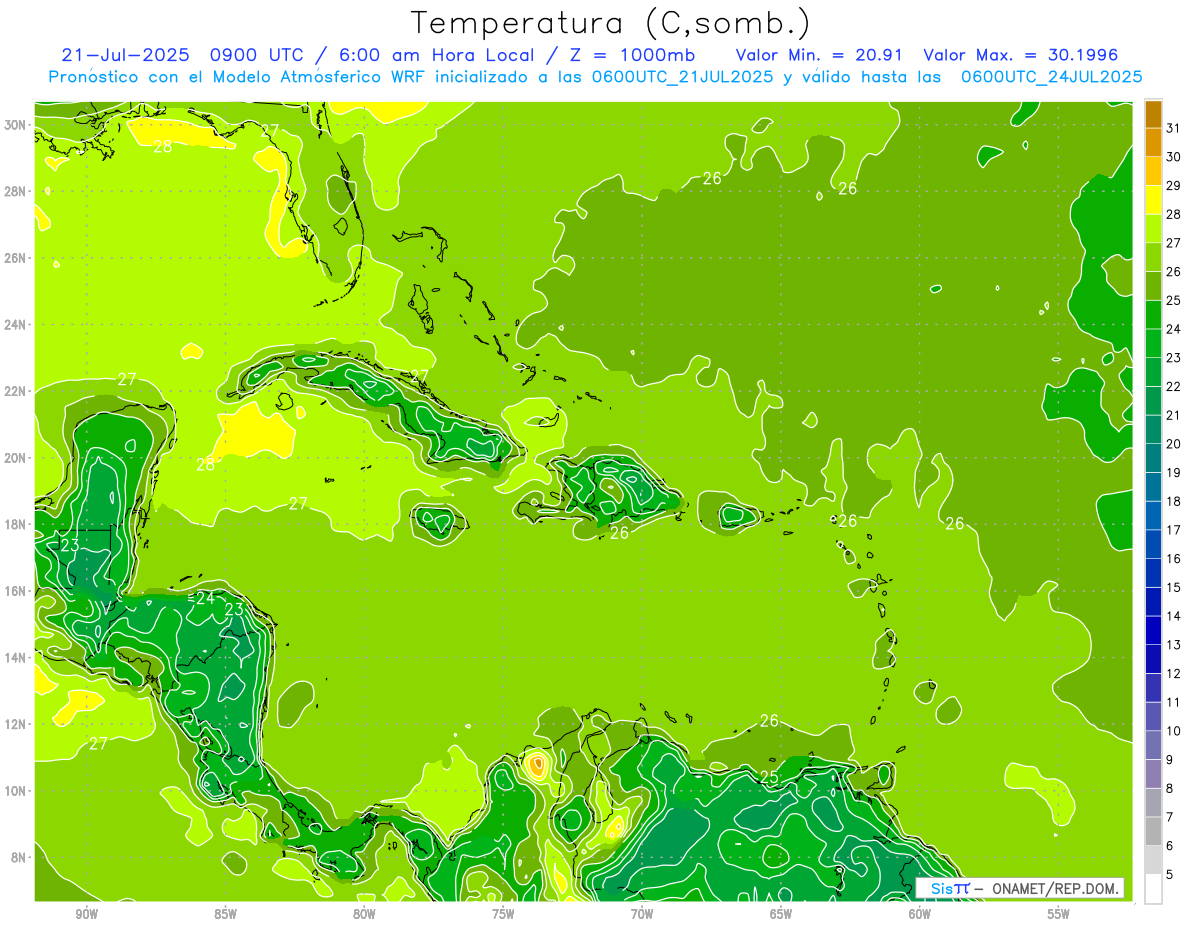This screenshot has height=927, width=1200.
Task: Click the legend value 30
Action: pos(1174,157)
